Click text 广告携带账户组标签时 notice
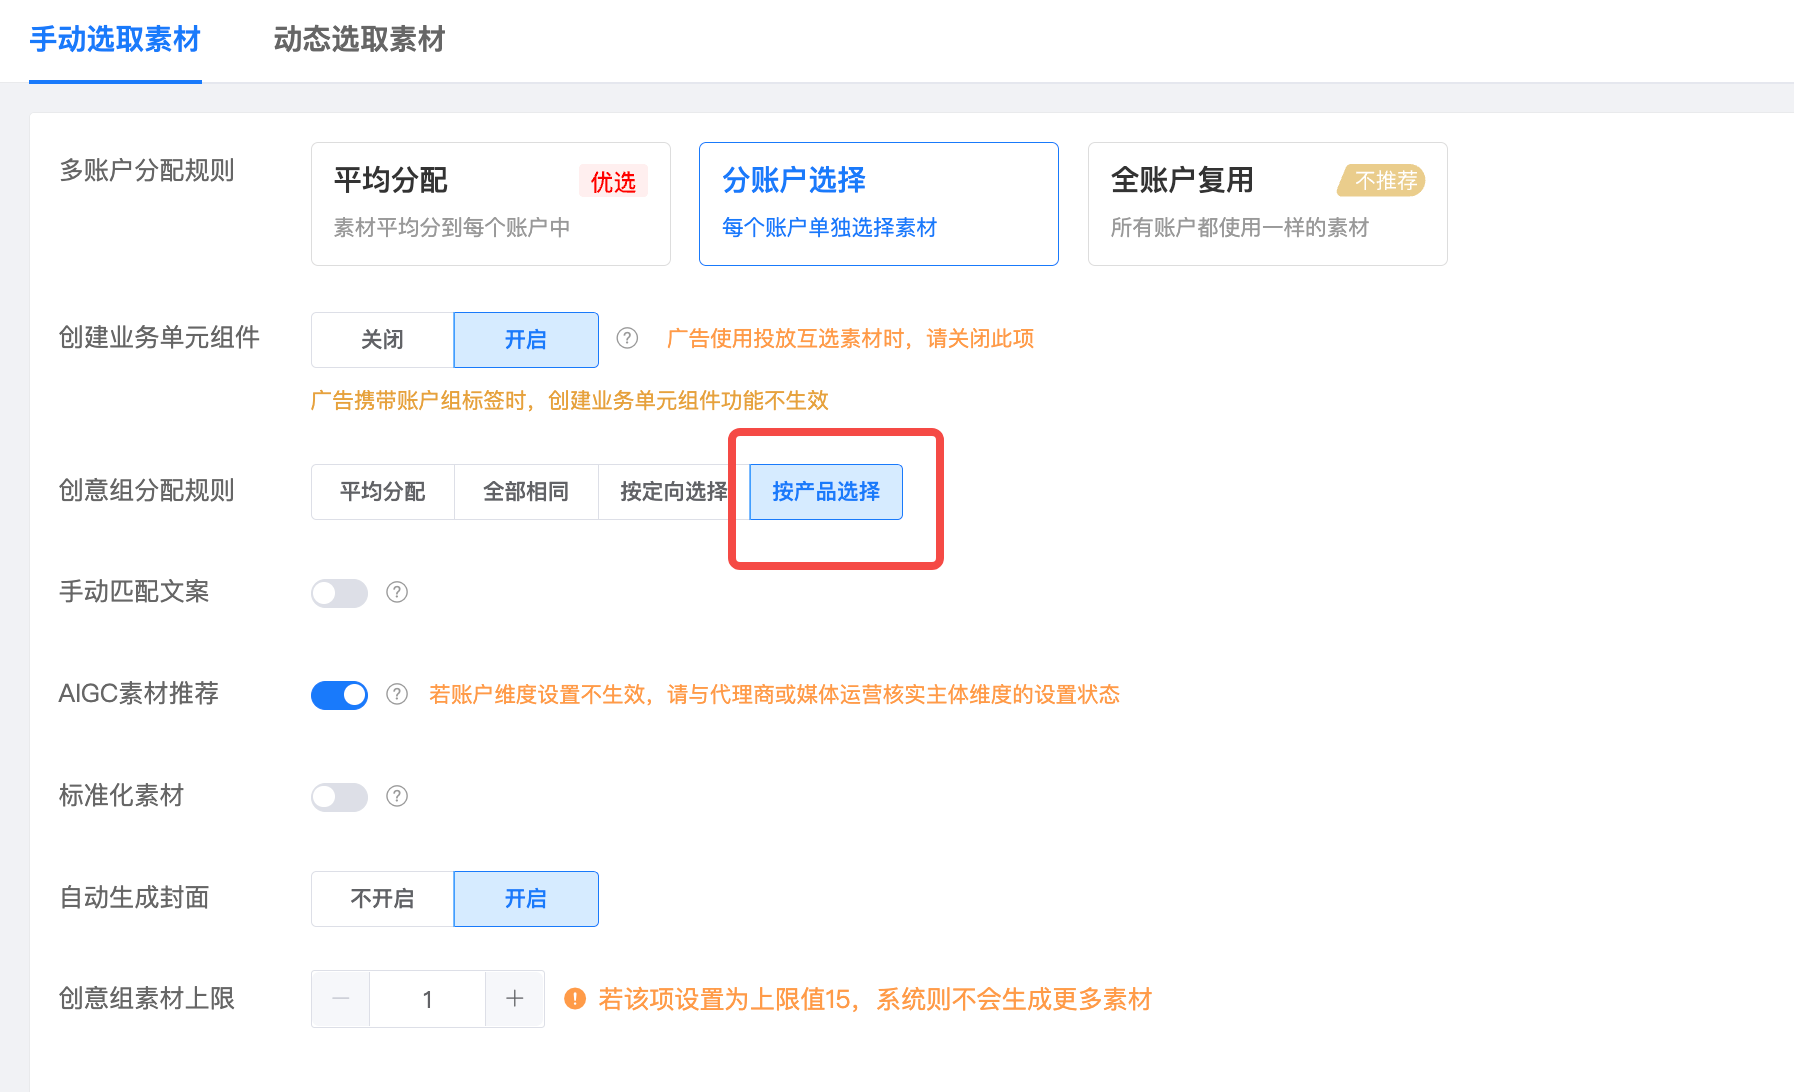Viewport: 1794px width, 1092px height. coord(570,401)
